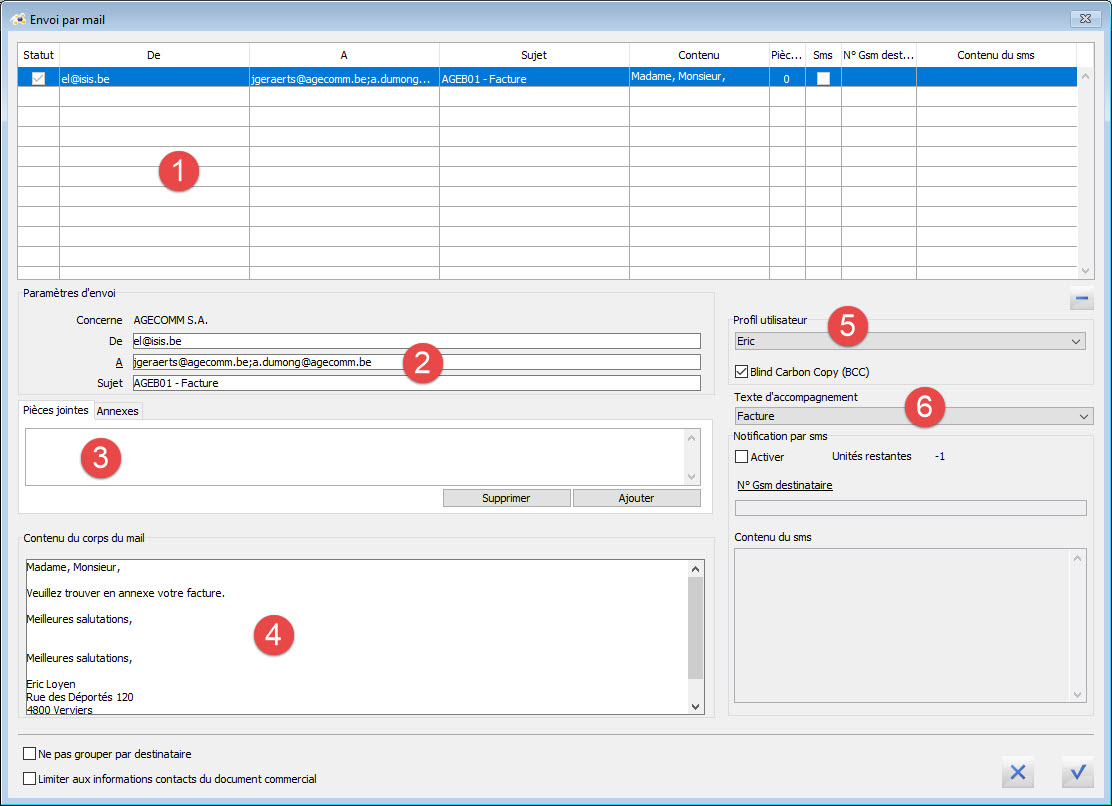1112x806 pixels.
Task: Uncheck Blind Carbon Copy (BCC)
Action: click(741, 372)
